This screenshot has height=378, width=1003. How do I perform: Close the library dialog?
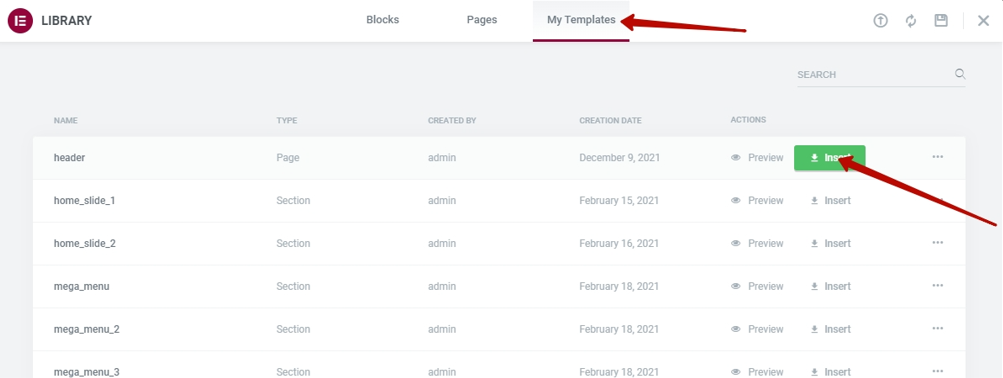point(984,20)
